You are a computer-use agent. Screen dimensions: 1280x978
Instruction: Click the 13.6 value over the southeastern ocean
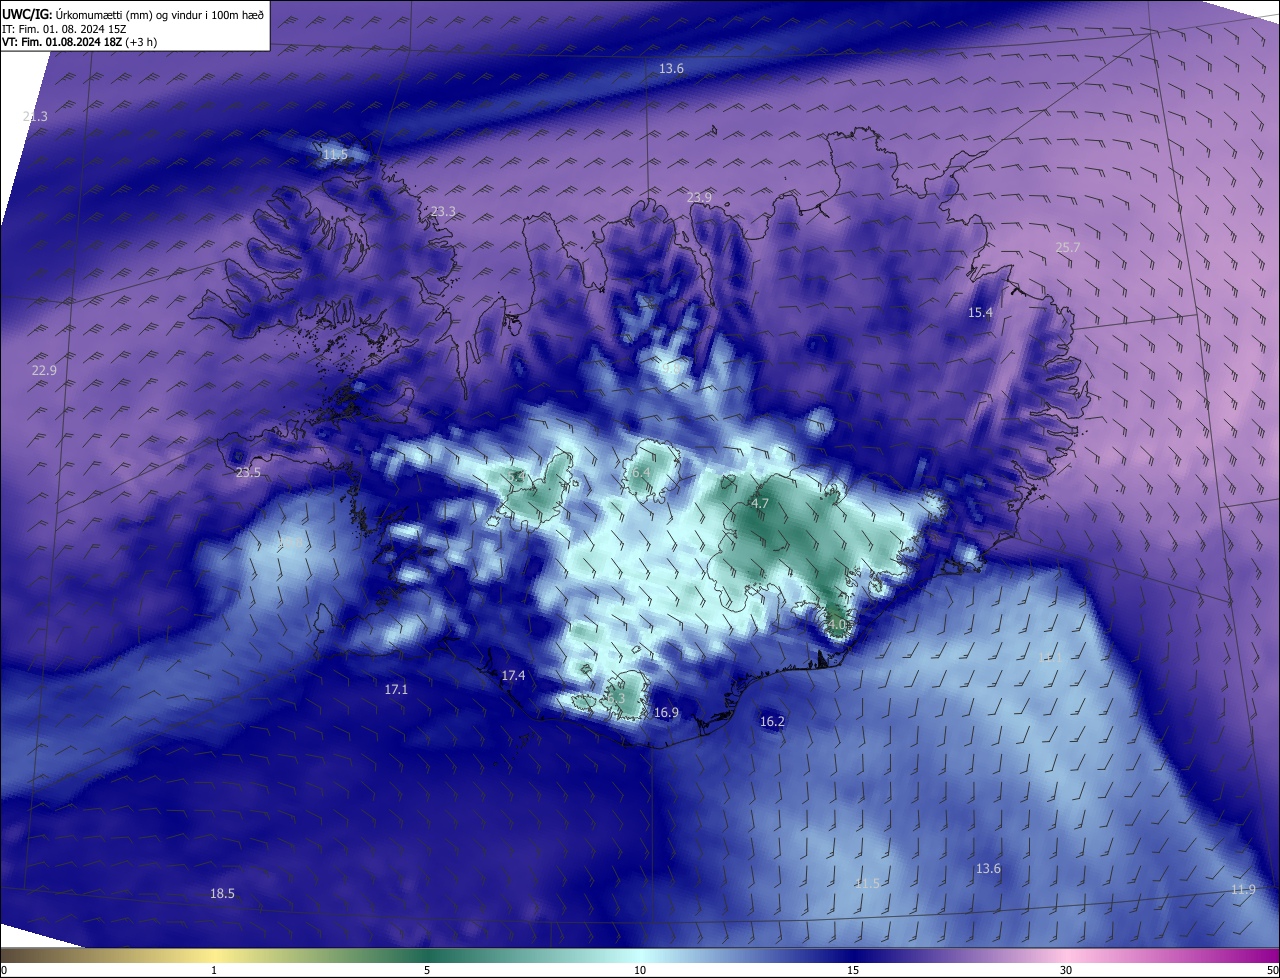(988, 869)
